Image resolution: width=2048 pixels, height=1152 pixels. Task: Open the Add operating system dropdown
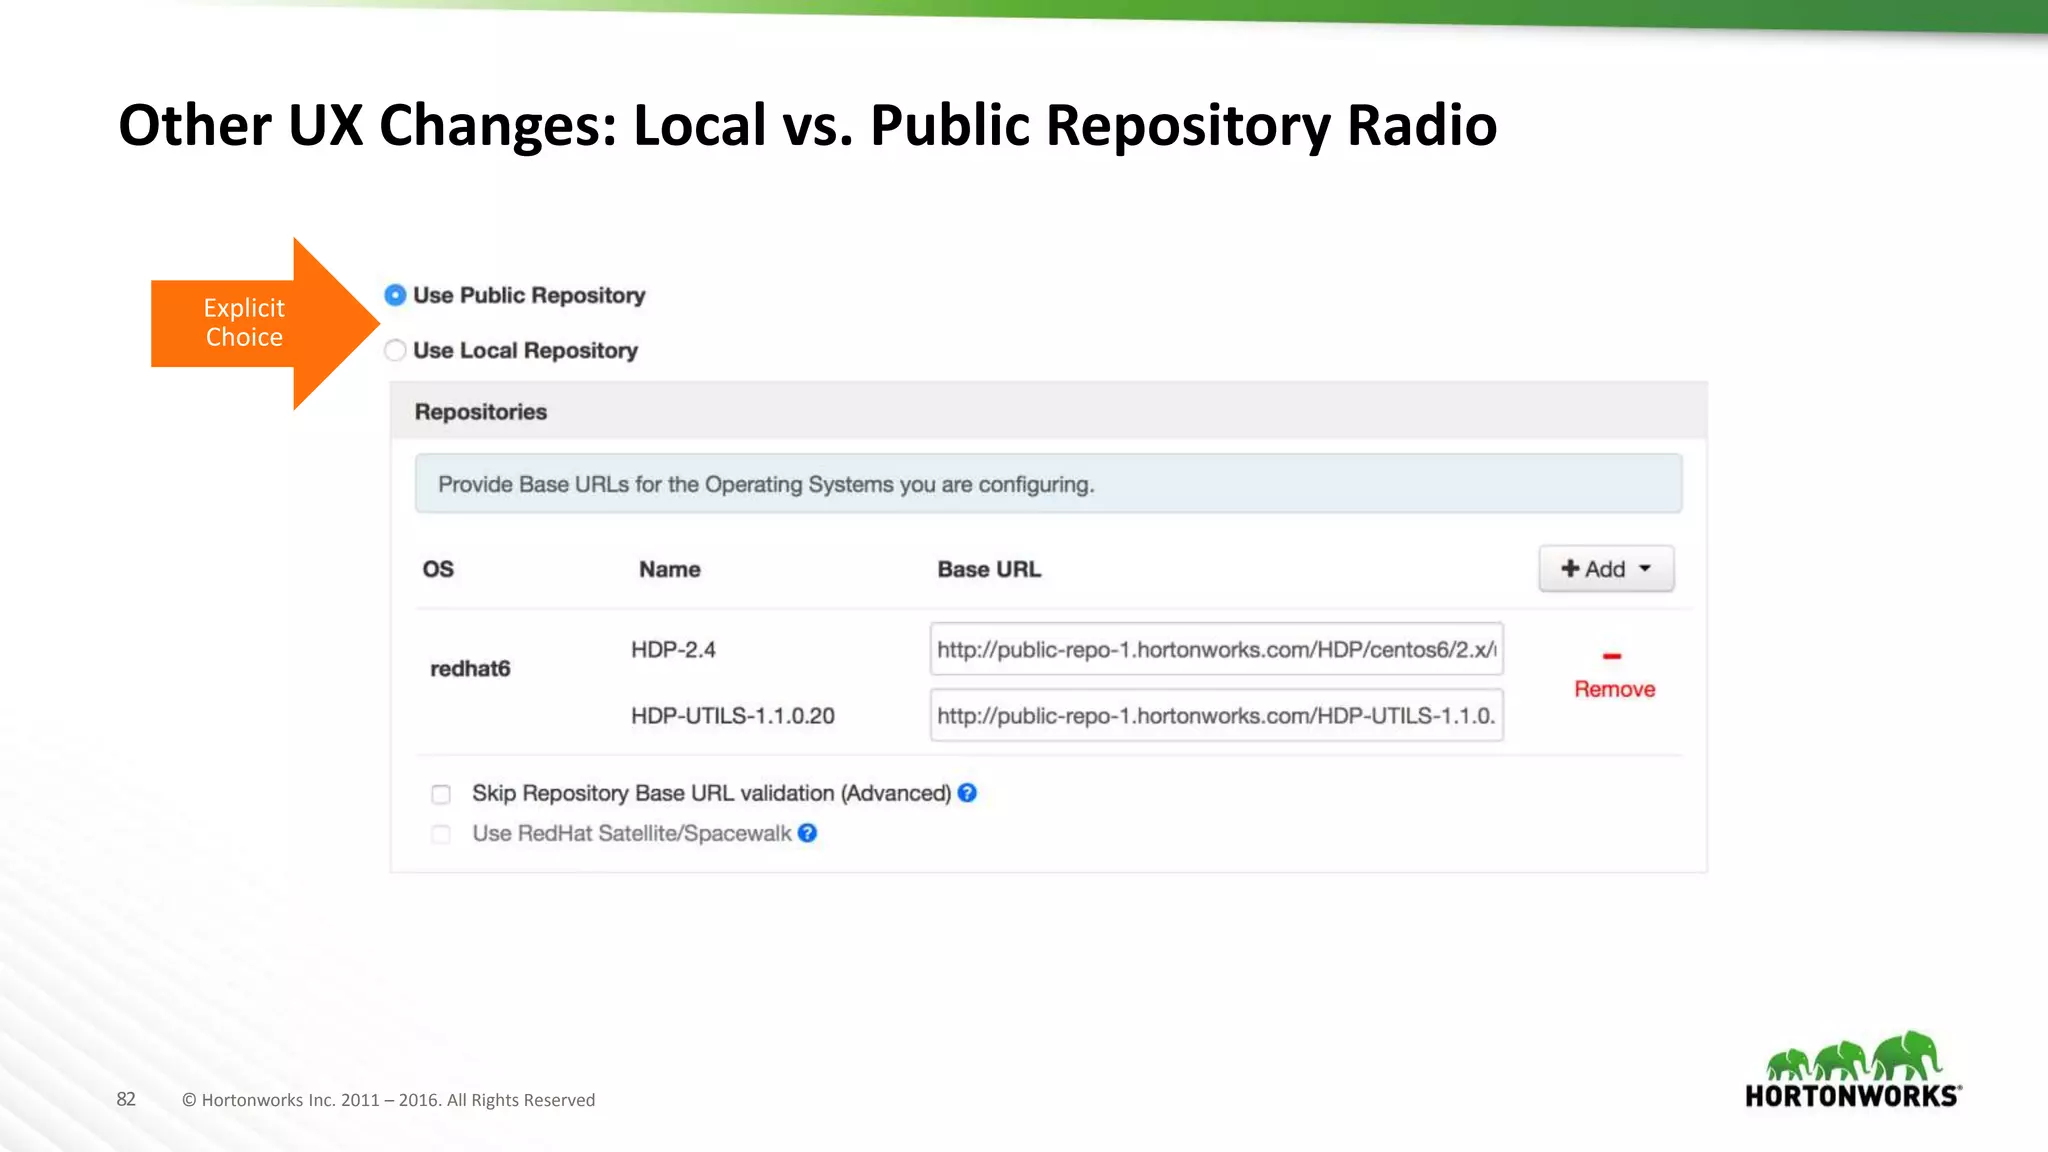point(1606,569)
